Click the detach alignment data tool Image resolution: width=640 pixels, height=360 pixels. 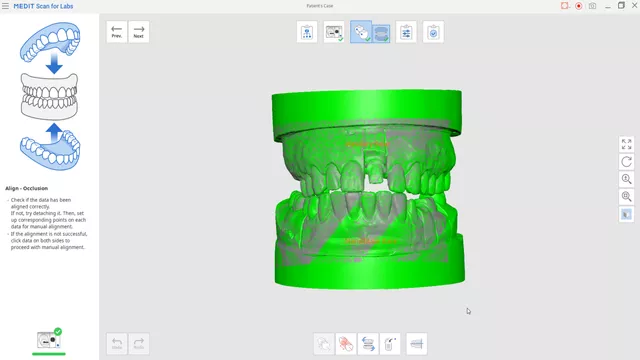tap(346, 344)
